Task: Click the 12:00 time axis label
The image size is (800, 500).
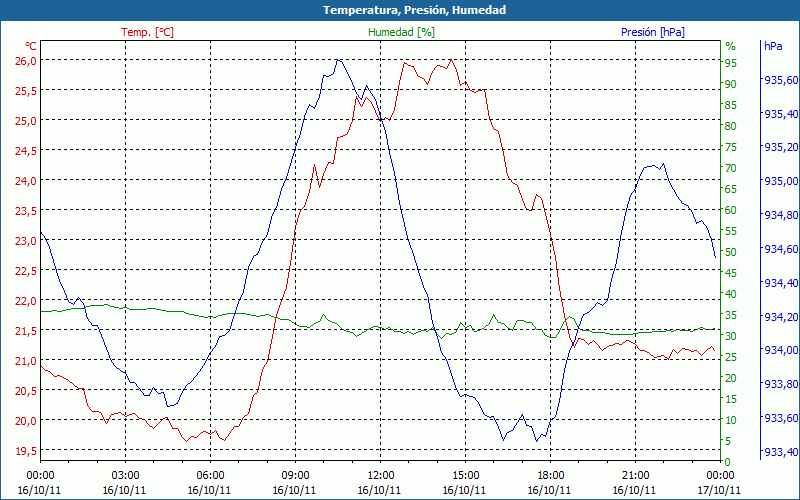Action: click(x=380, y=476)
